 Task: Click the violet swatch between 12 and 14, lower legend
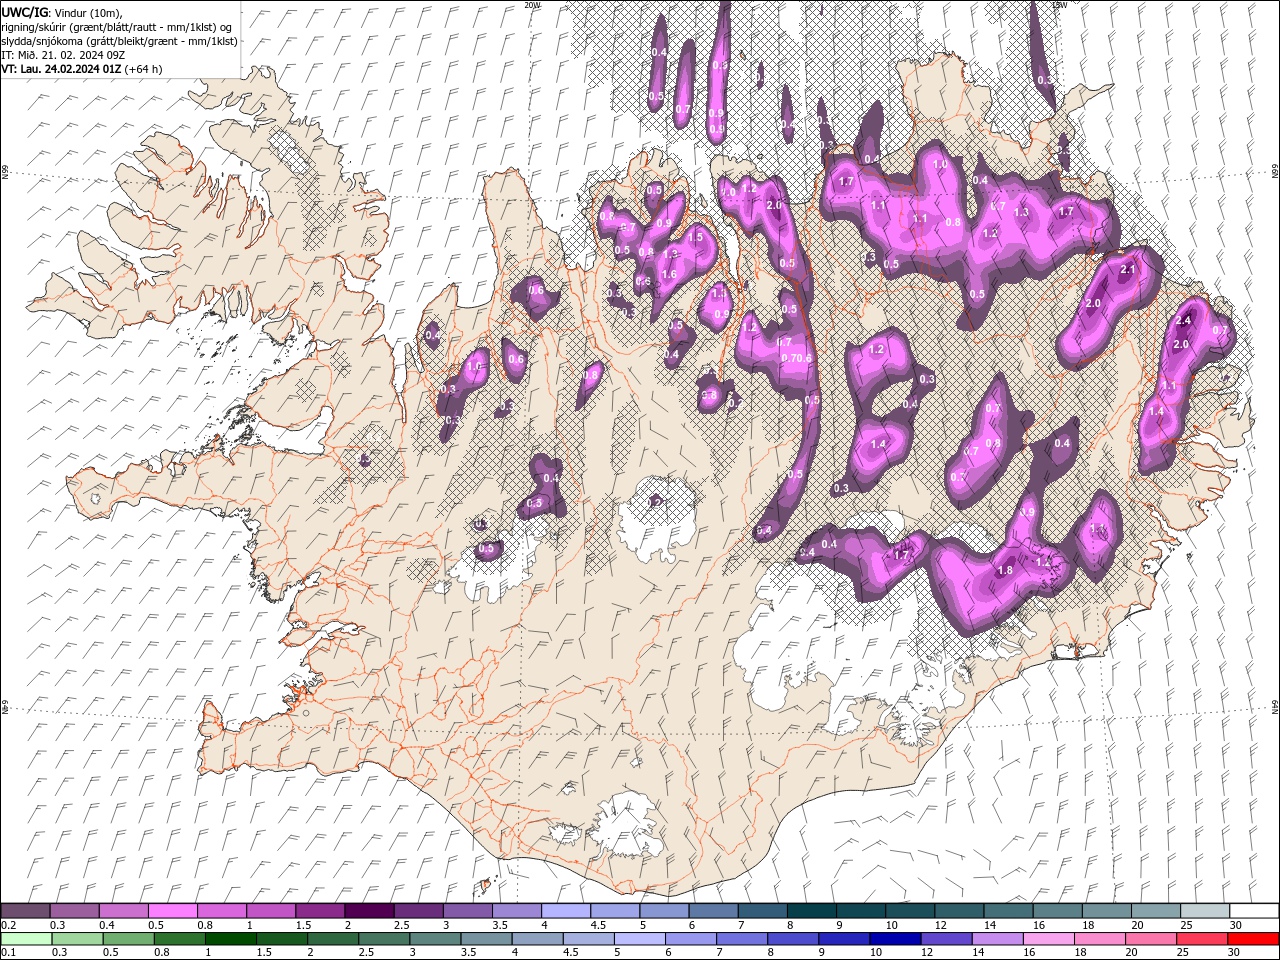[x=946, y=939]
